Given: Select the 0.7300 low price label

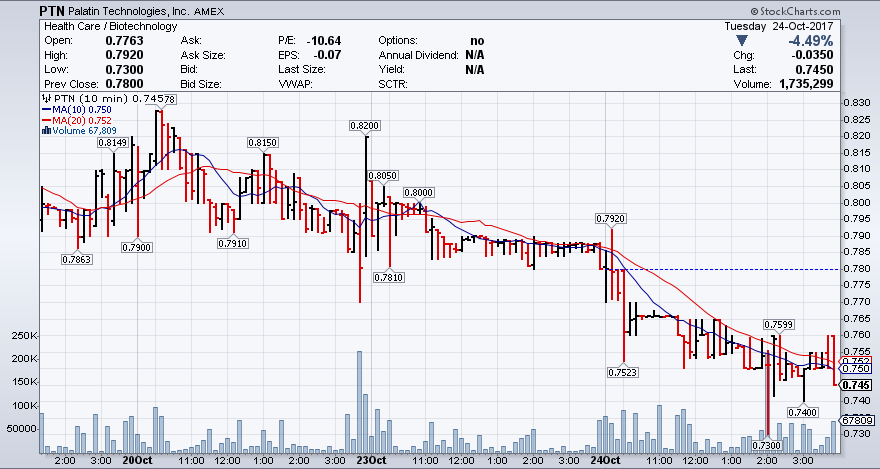Looking at the screenshot, I should [x=769, y=444].
